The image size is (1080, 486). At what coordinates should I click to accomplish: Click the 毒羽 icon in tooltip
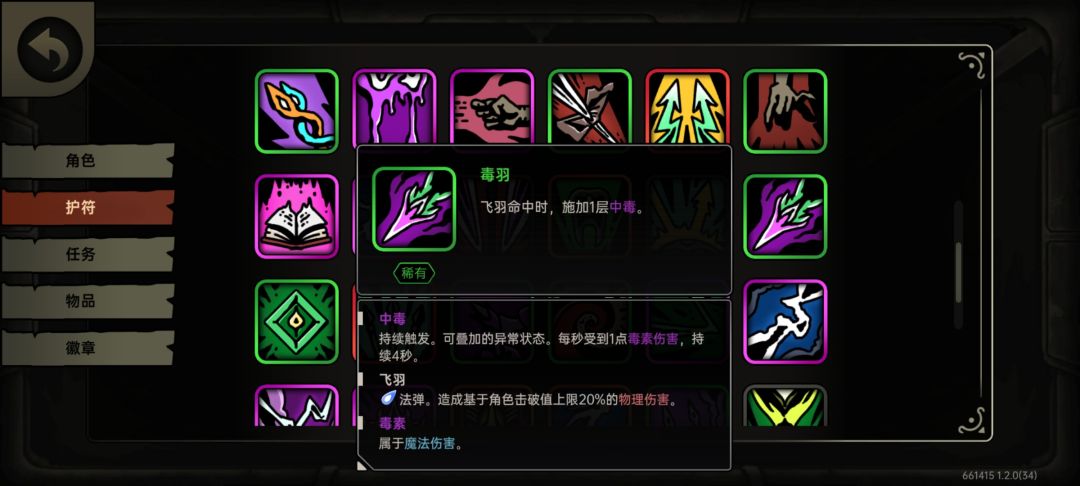pos(414,209)
